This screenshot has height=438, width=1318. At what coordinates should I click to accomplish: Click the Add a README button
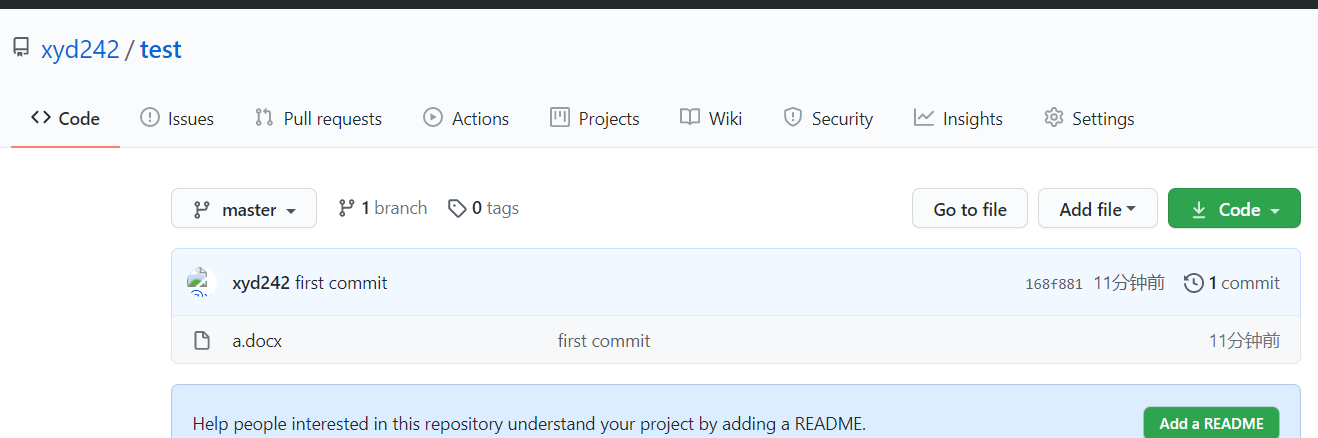click(x=1211, y=423)
